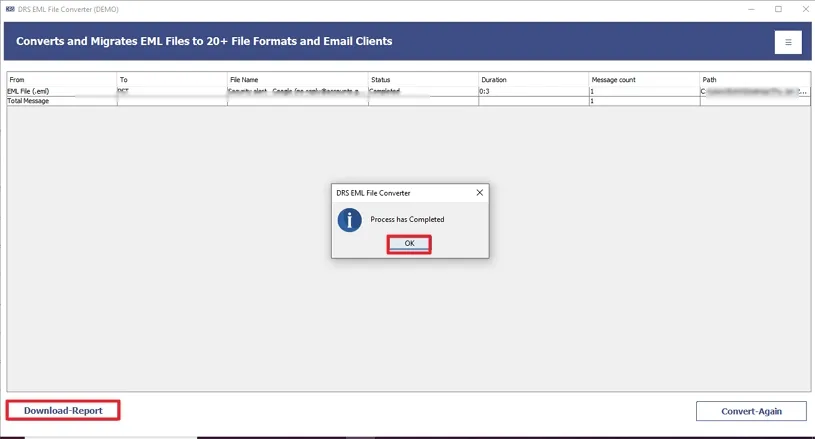Click the blue information icon in dialog

349,220
